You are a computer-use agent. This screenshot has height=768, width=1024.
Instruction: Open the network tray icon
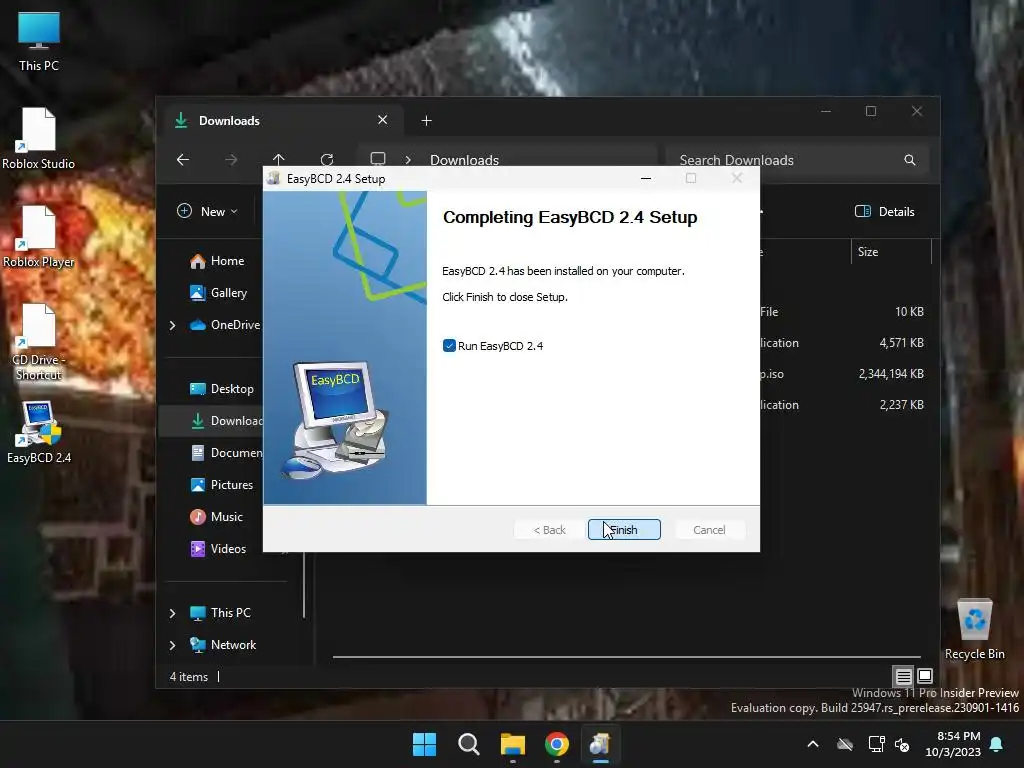(x=876, y=744)
